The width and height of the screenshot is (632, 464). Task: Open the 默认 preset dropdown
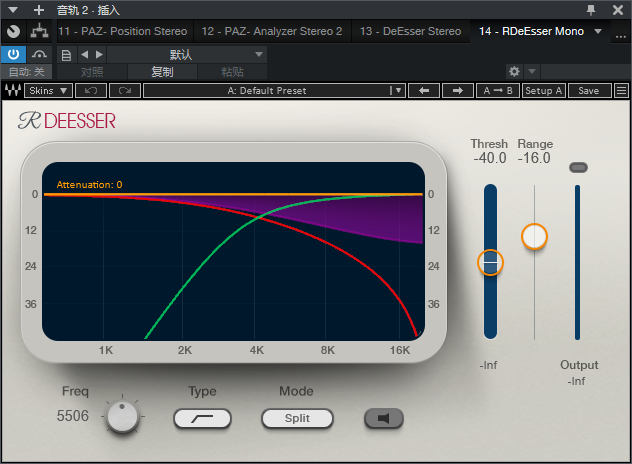click(x=187, y=54)
